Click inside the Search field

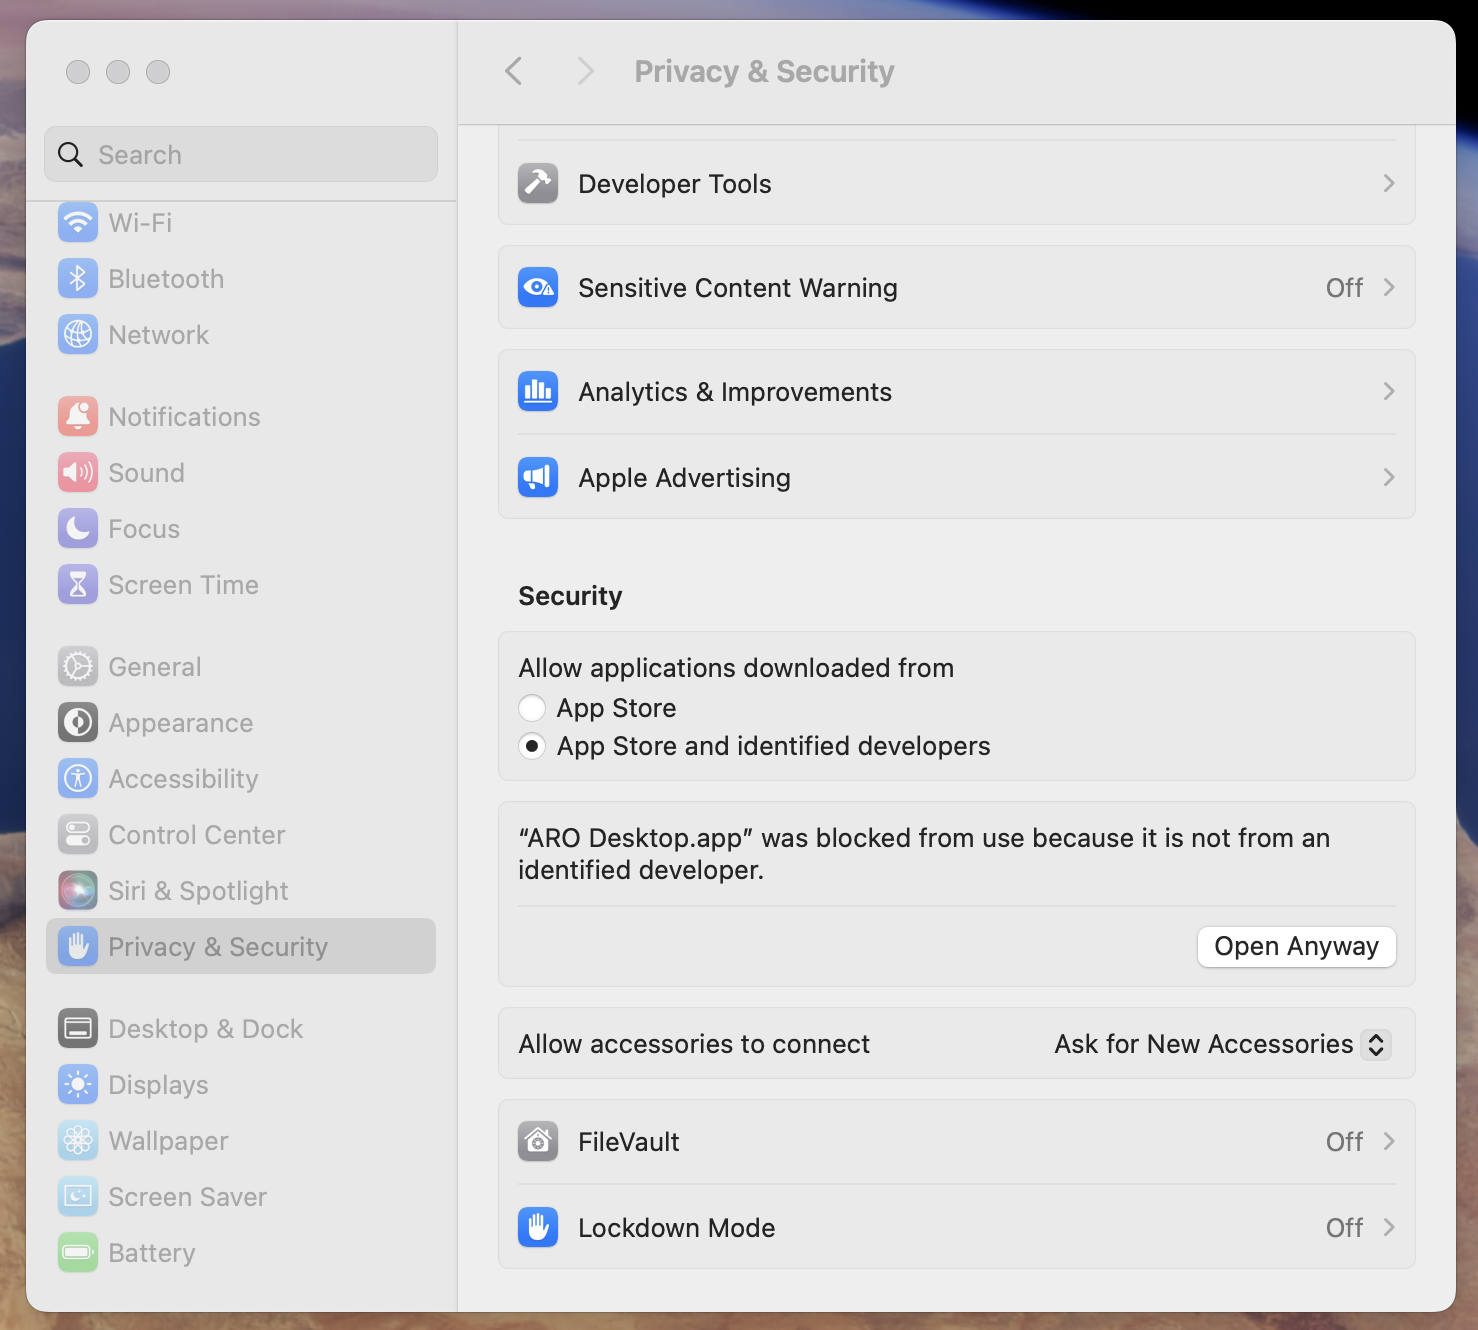pyautogui.click(x=240, y=154)
